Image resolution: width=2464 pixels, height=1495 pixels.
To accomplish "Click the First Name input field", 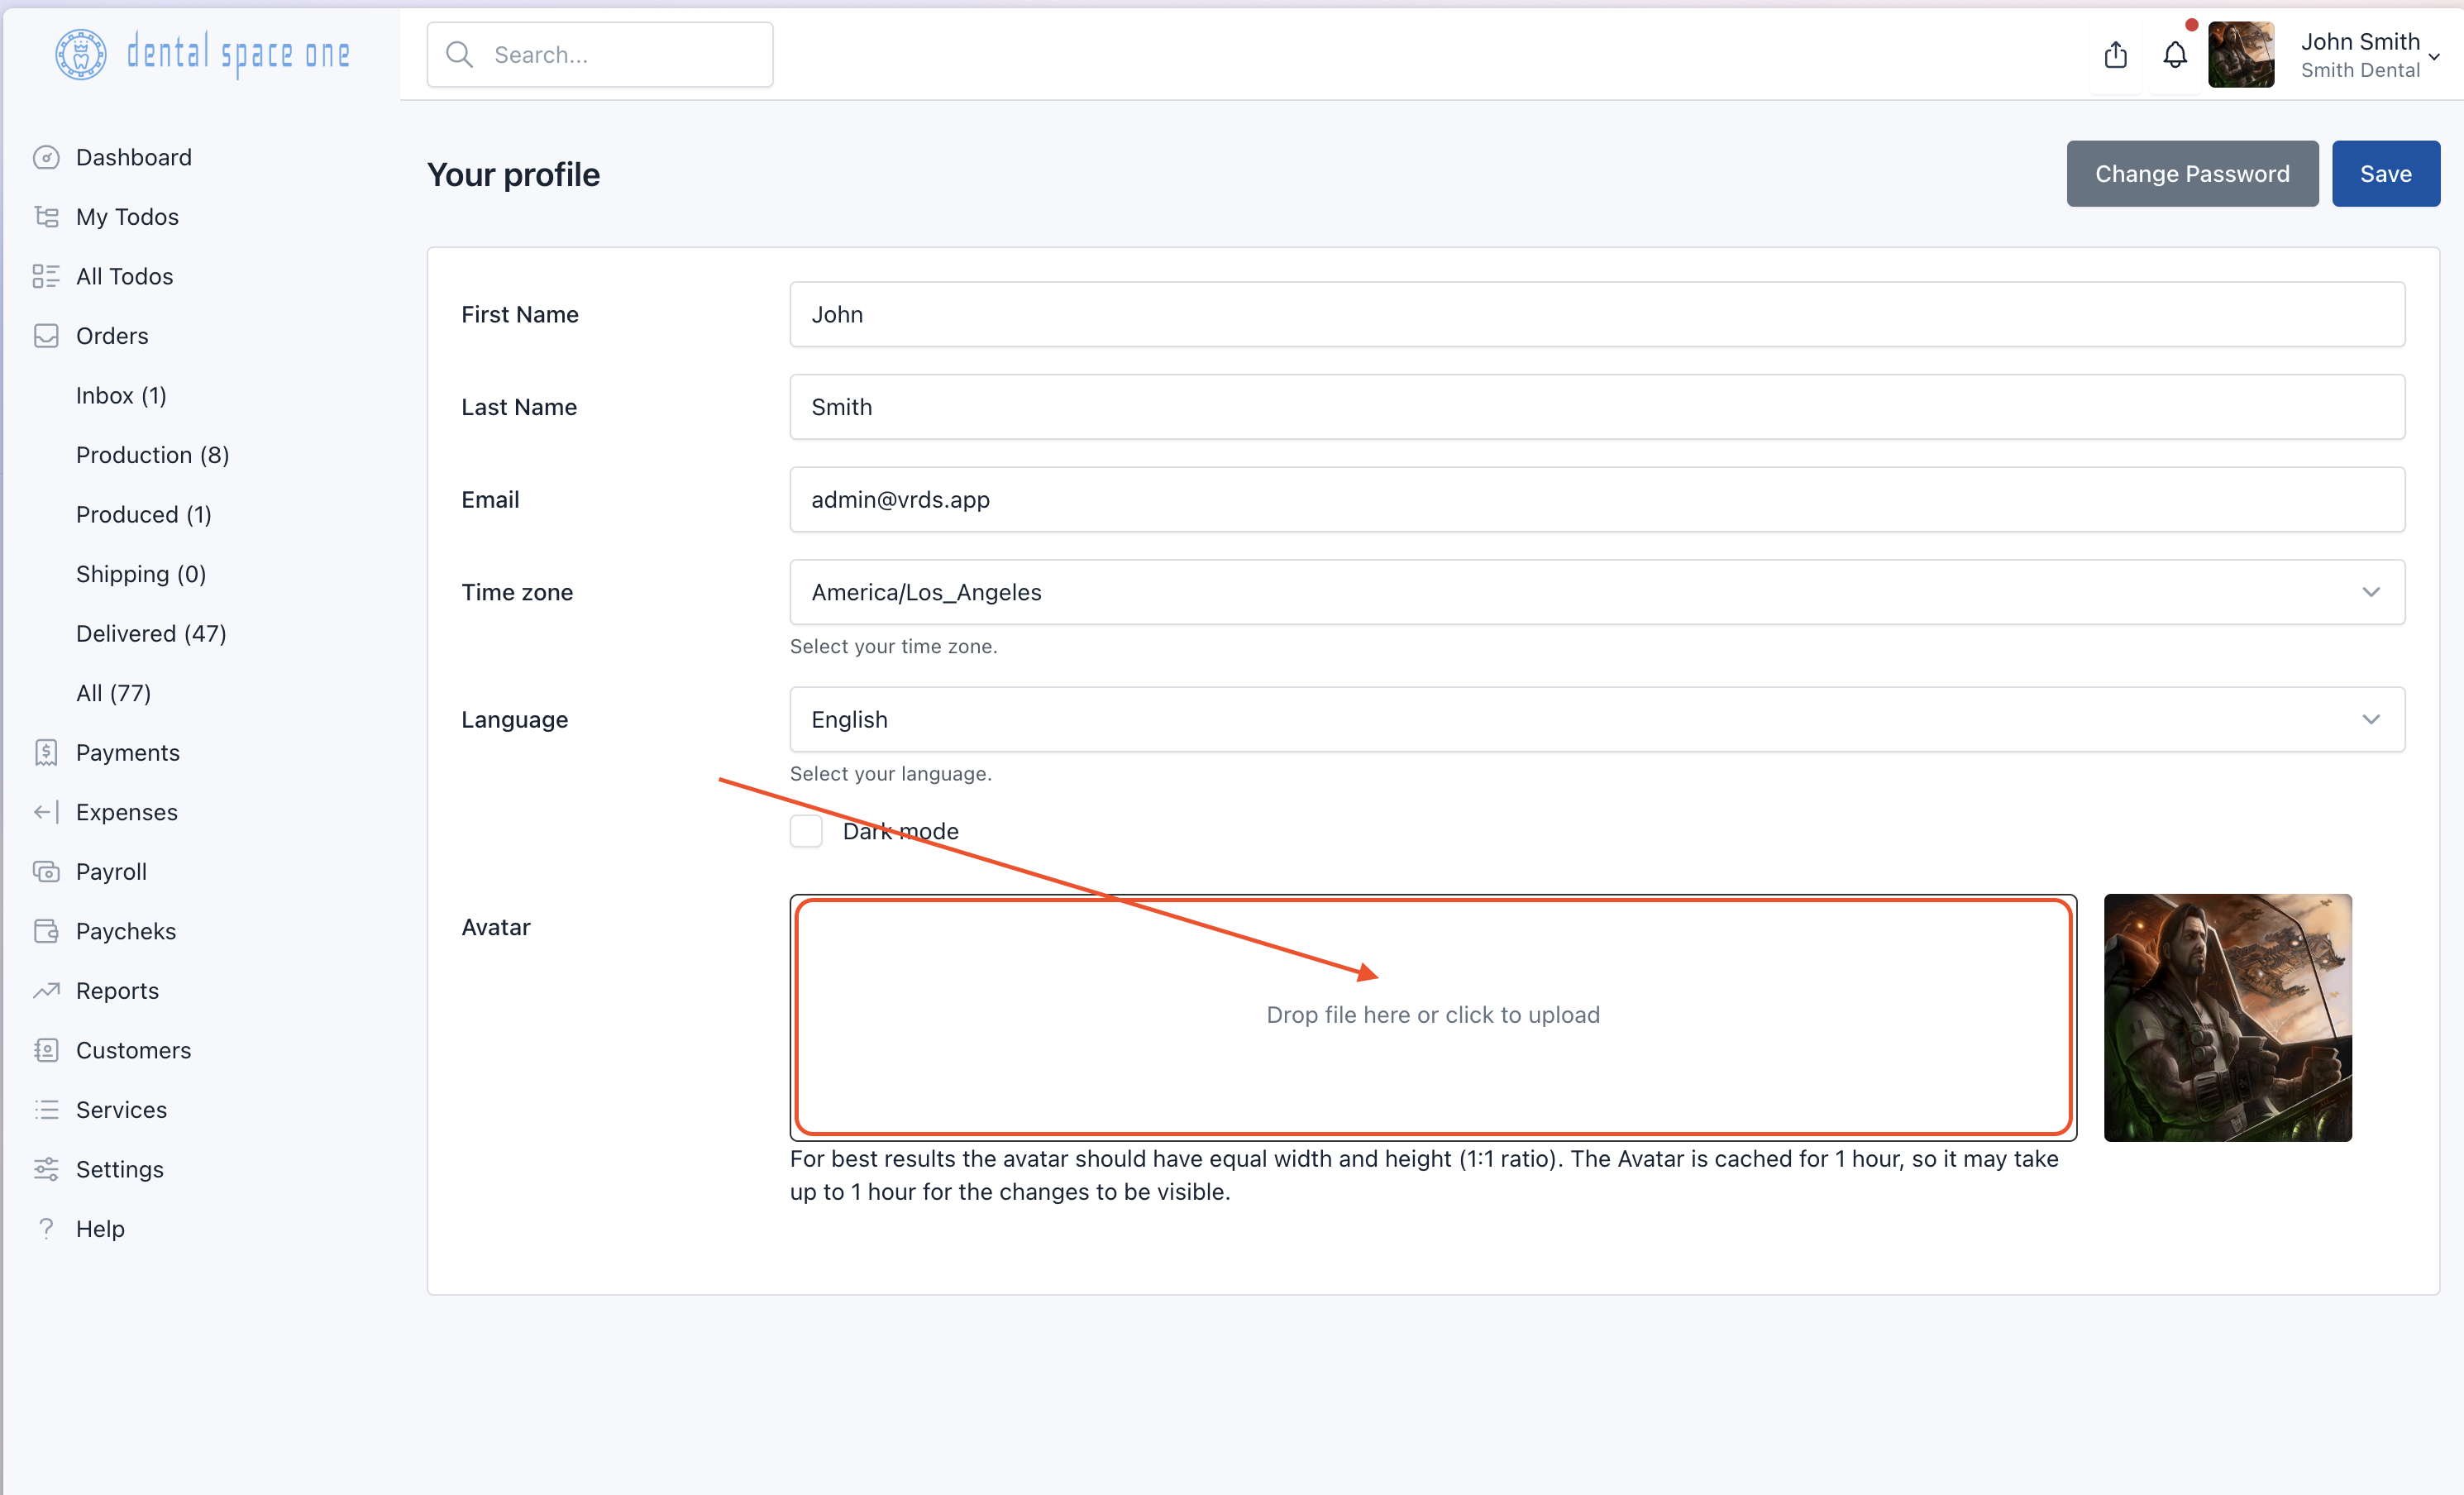I will 1598,313.
